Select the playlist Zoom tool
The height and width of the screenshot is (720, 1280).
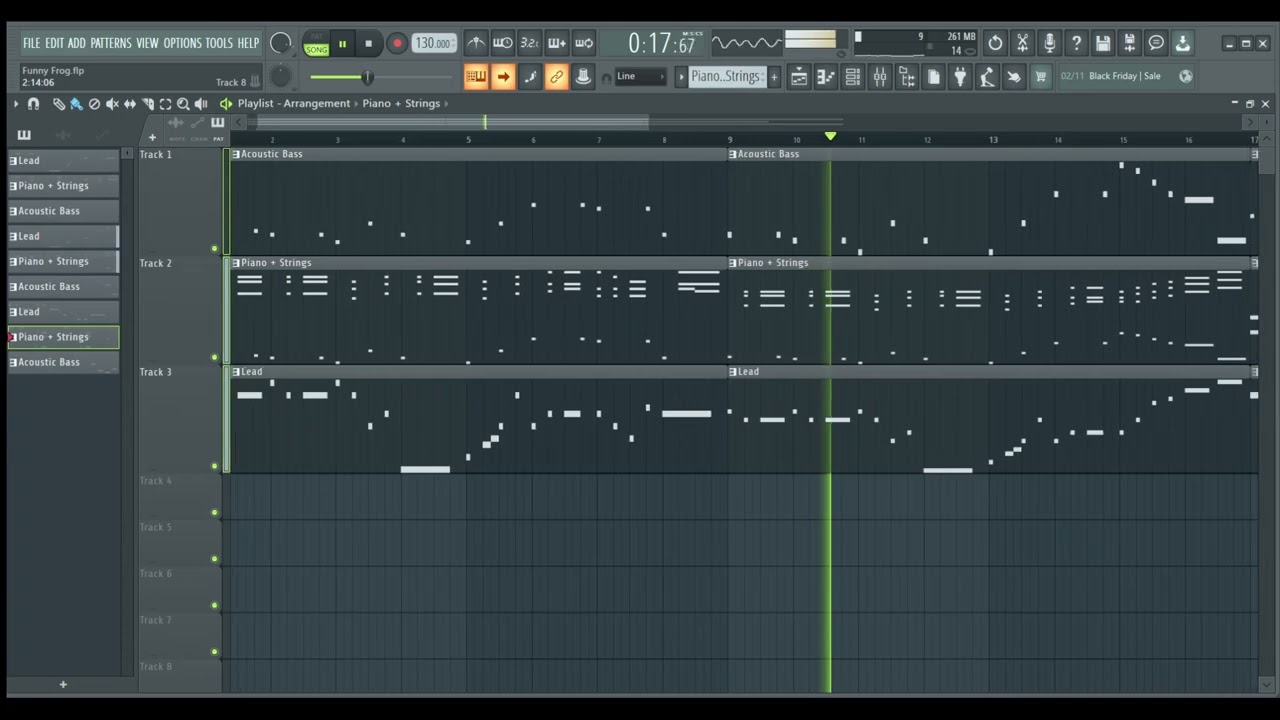183,104
